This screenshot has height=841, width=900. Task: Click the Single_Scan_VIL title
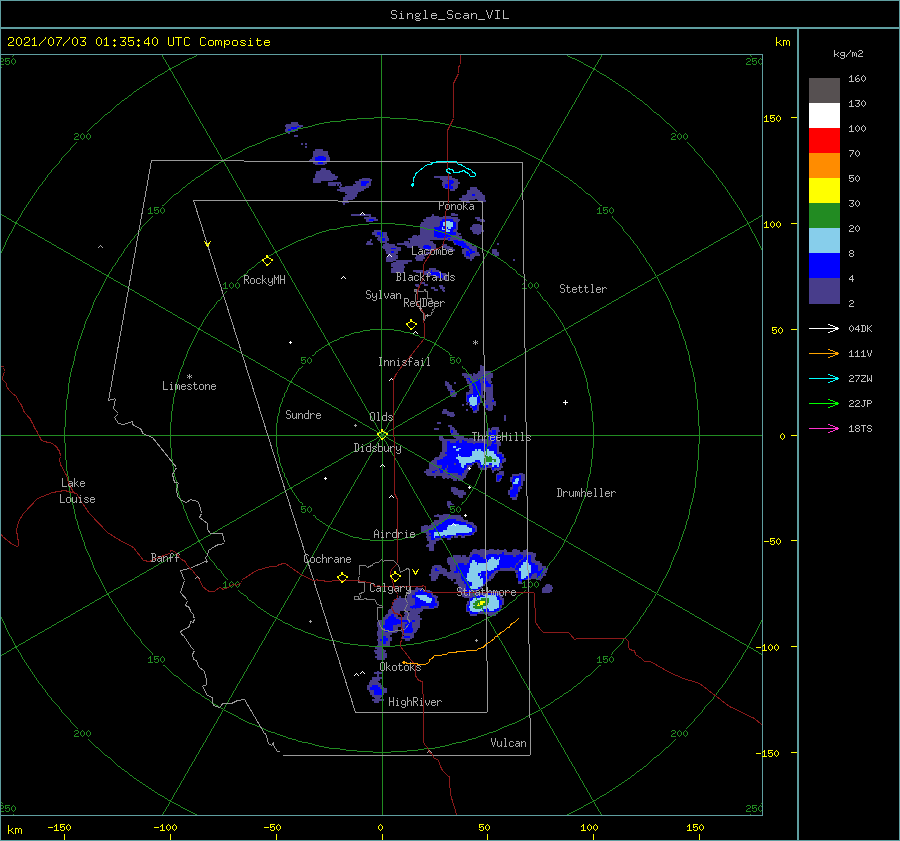(x=449, y=15)
